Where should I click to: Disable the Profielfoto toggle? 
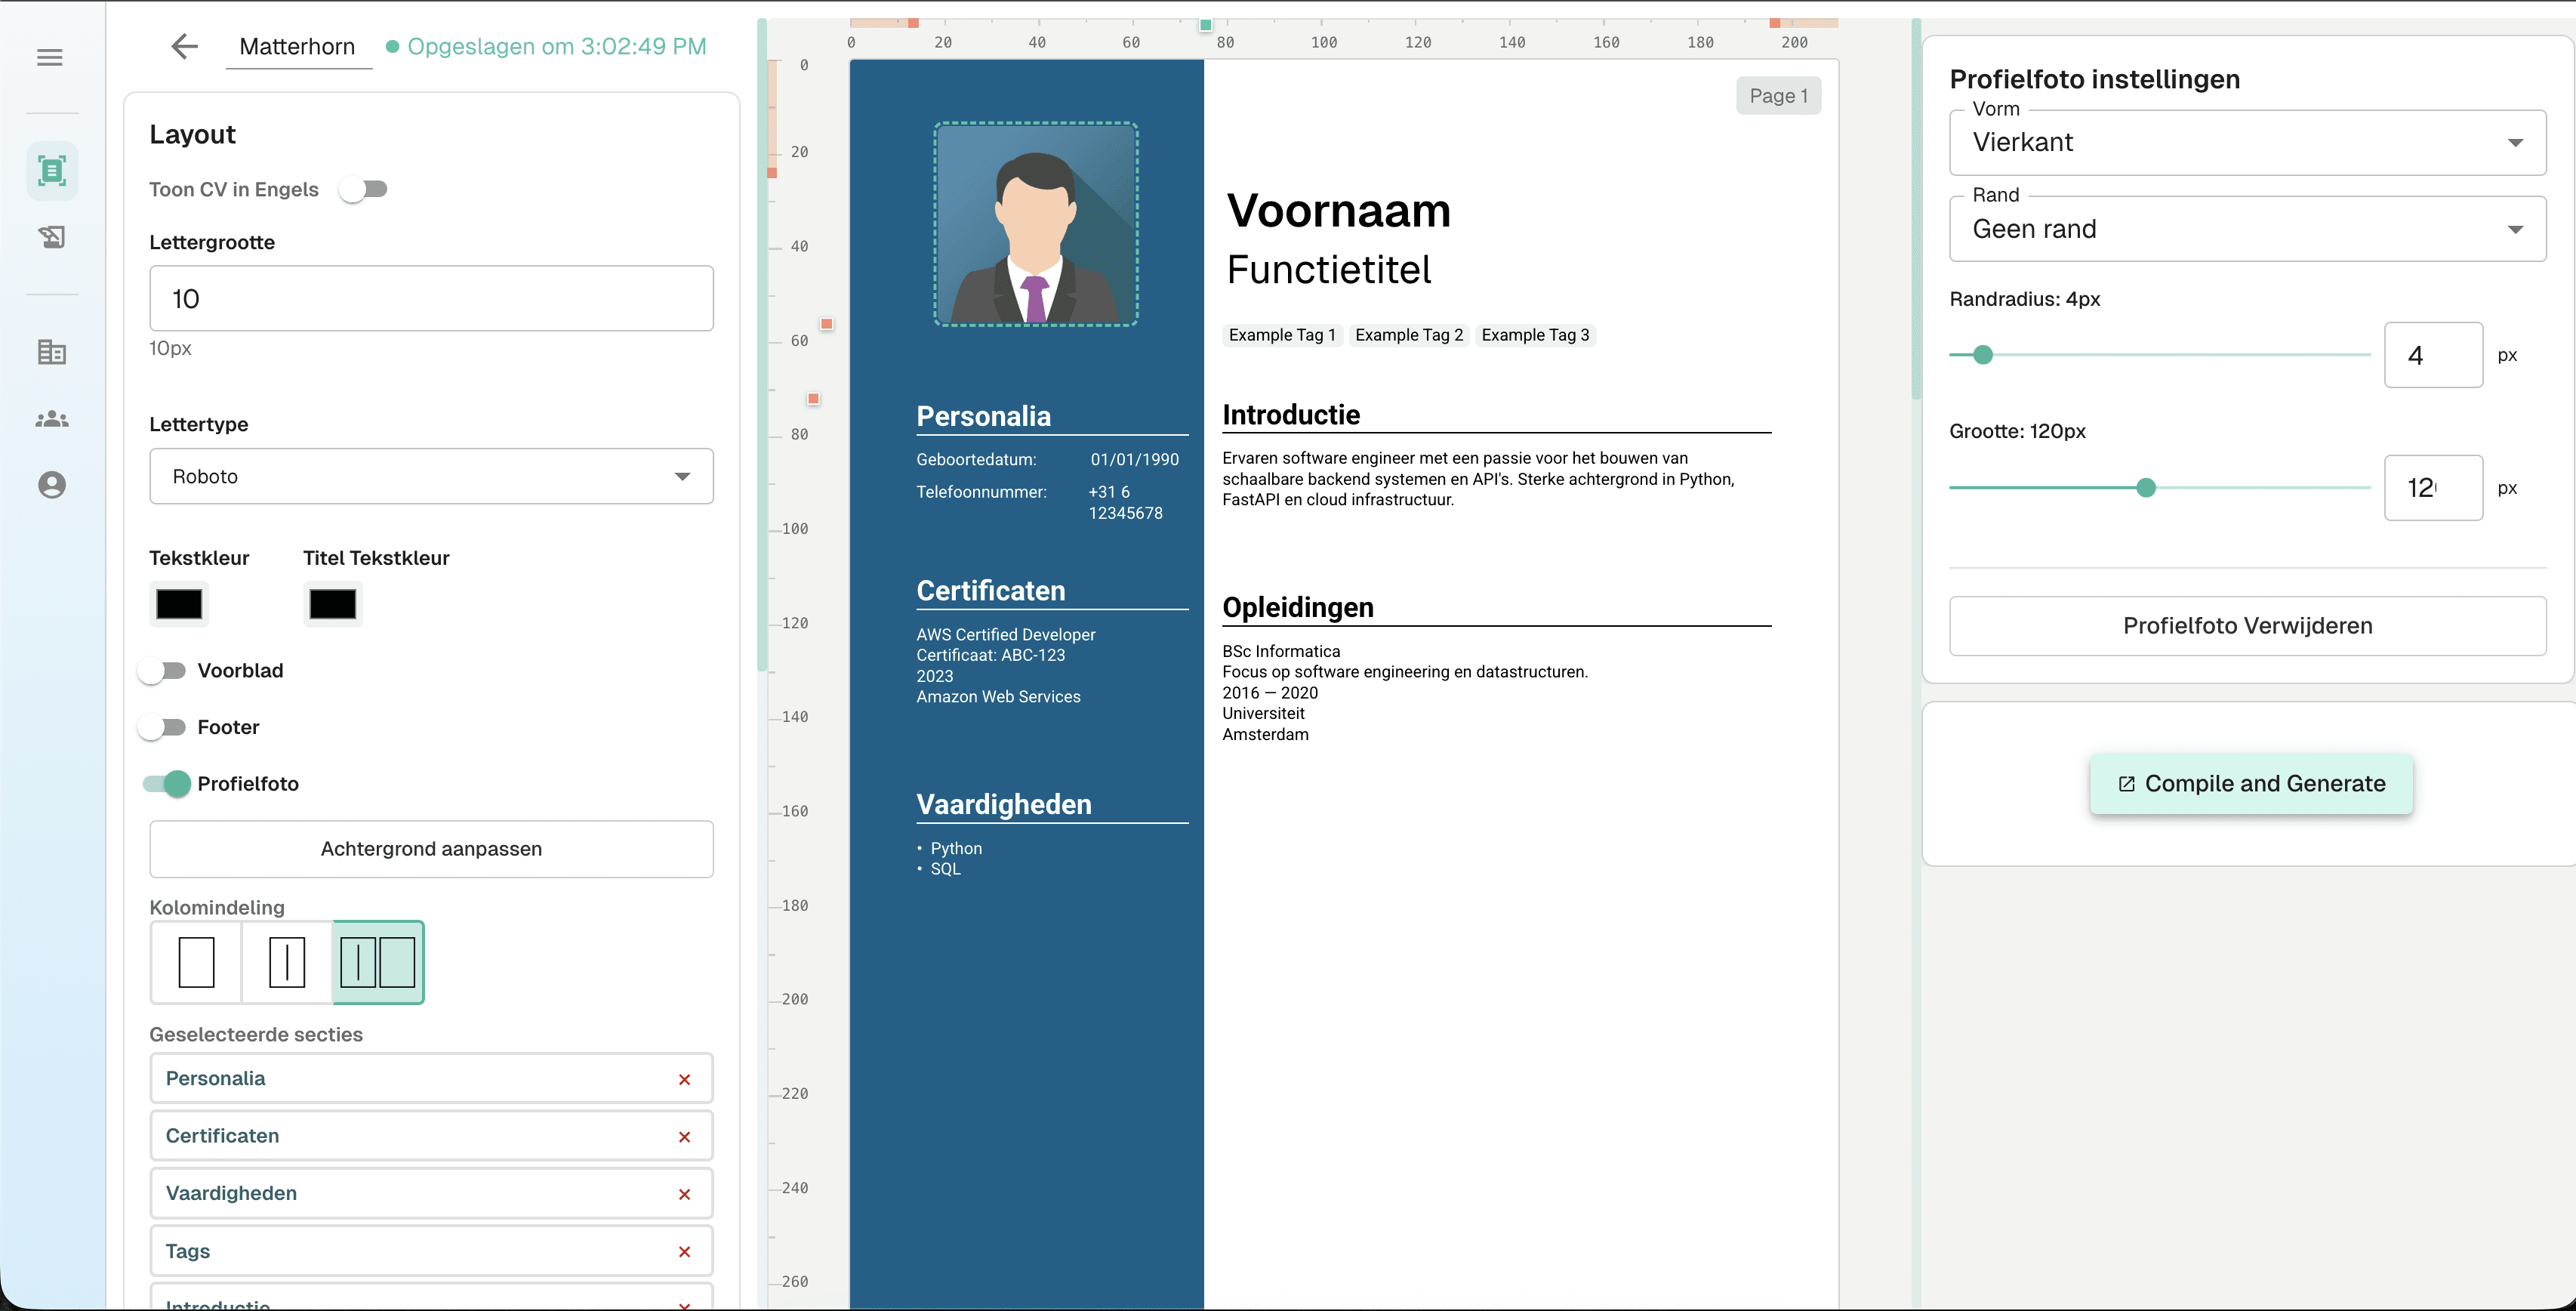167,784
